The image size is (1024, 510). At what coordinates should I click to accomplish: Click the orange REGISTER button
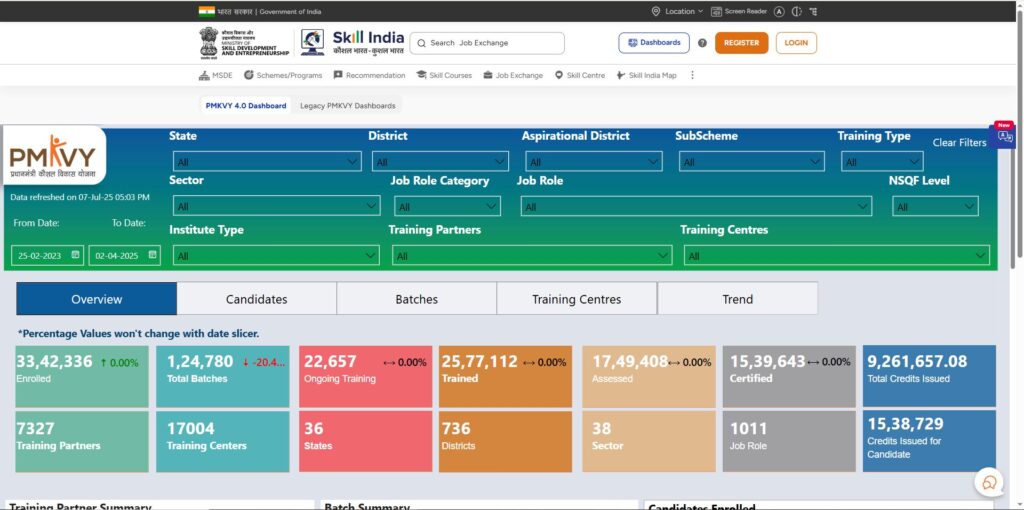point(741,43)
